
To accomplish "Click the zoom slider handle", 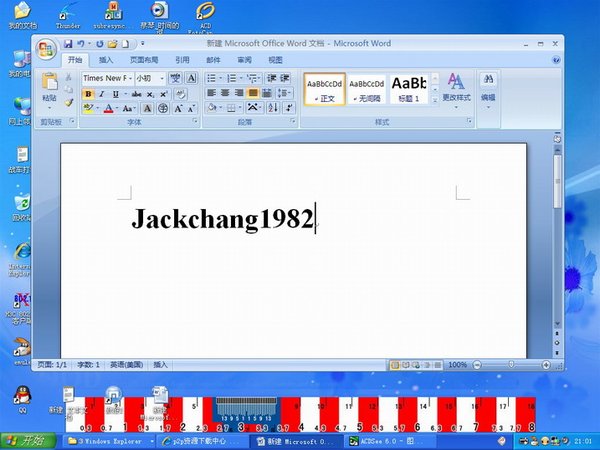I will [511, 365].
